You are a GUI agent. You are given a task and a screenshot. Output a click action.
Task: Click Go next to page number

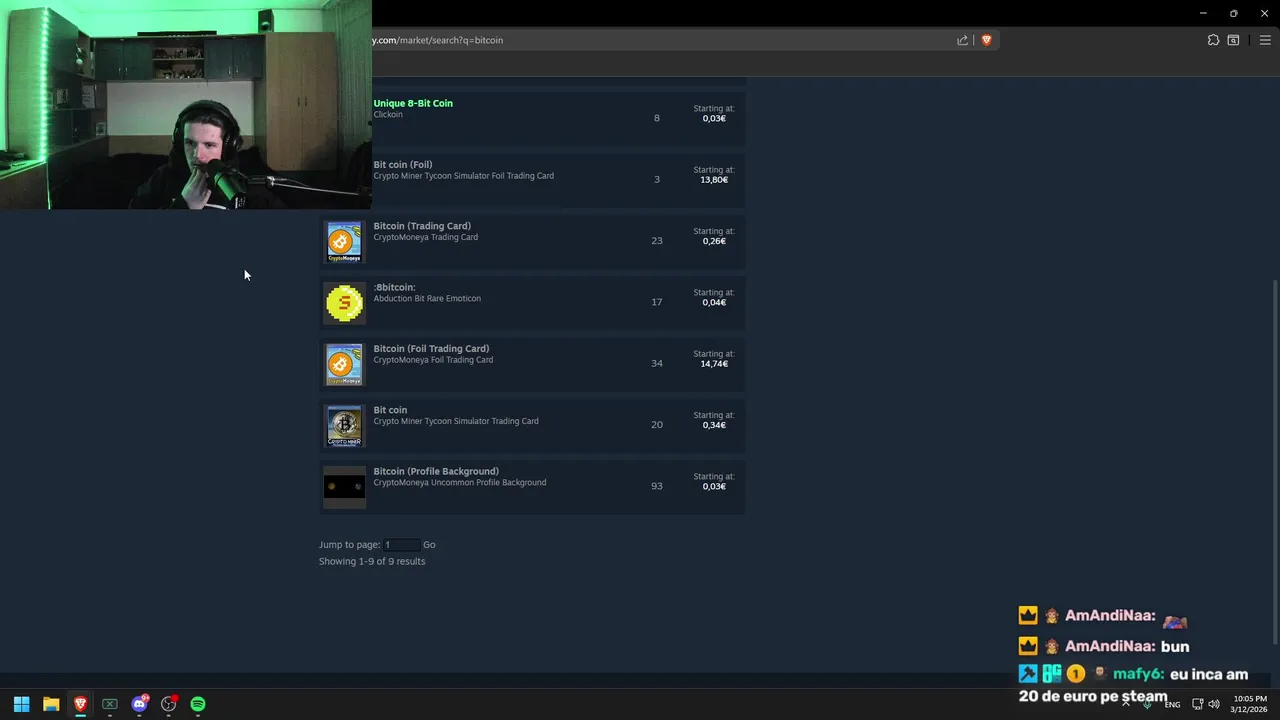click(429, 545)
